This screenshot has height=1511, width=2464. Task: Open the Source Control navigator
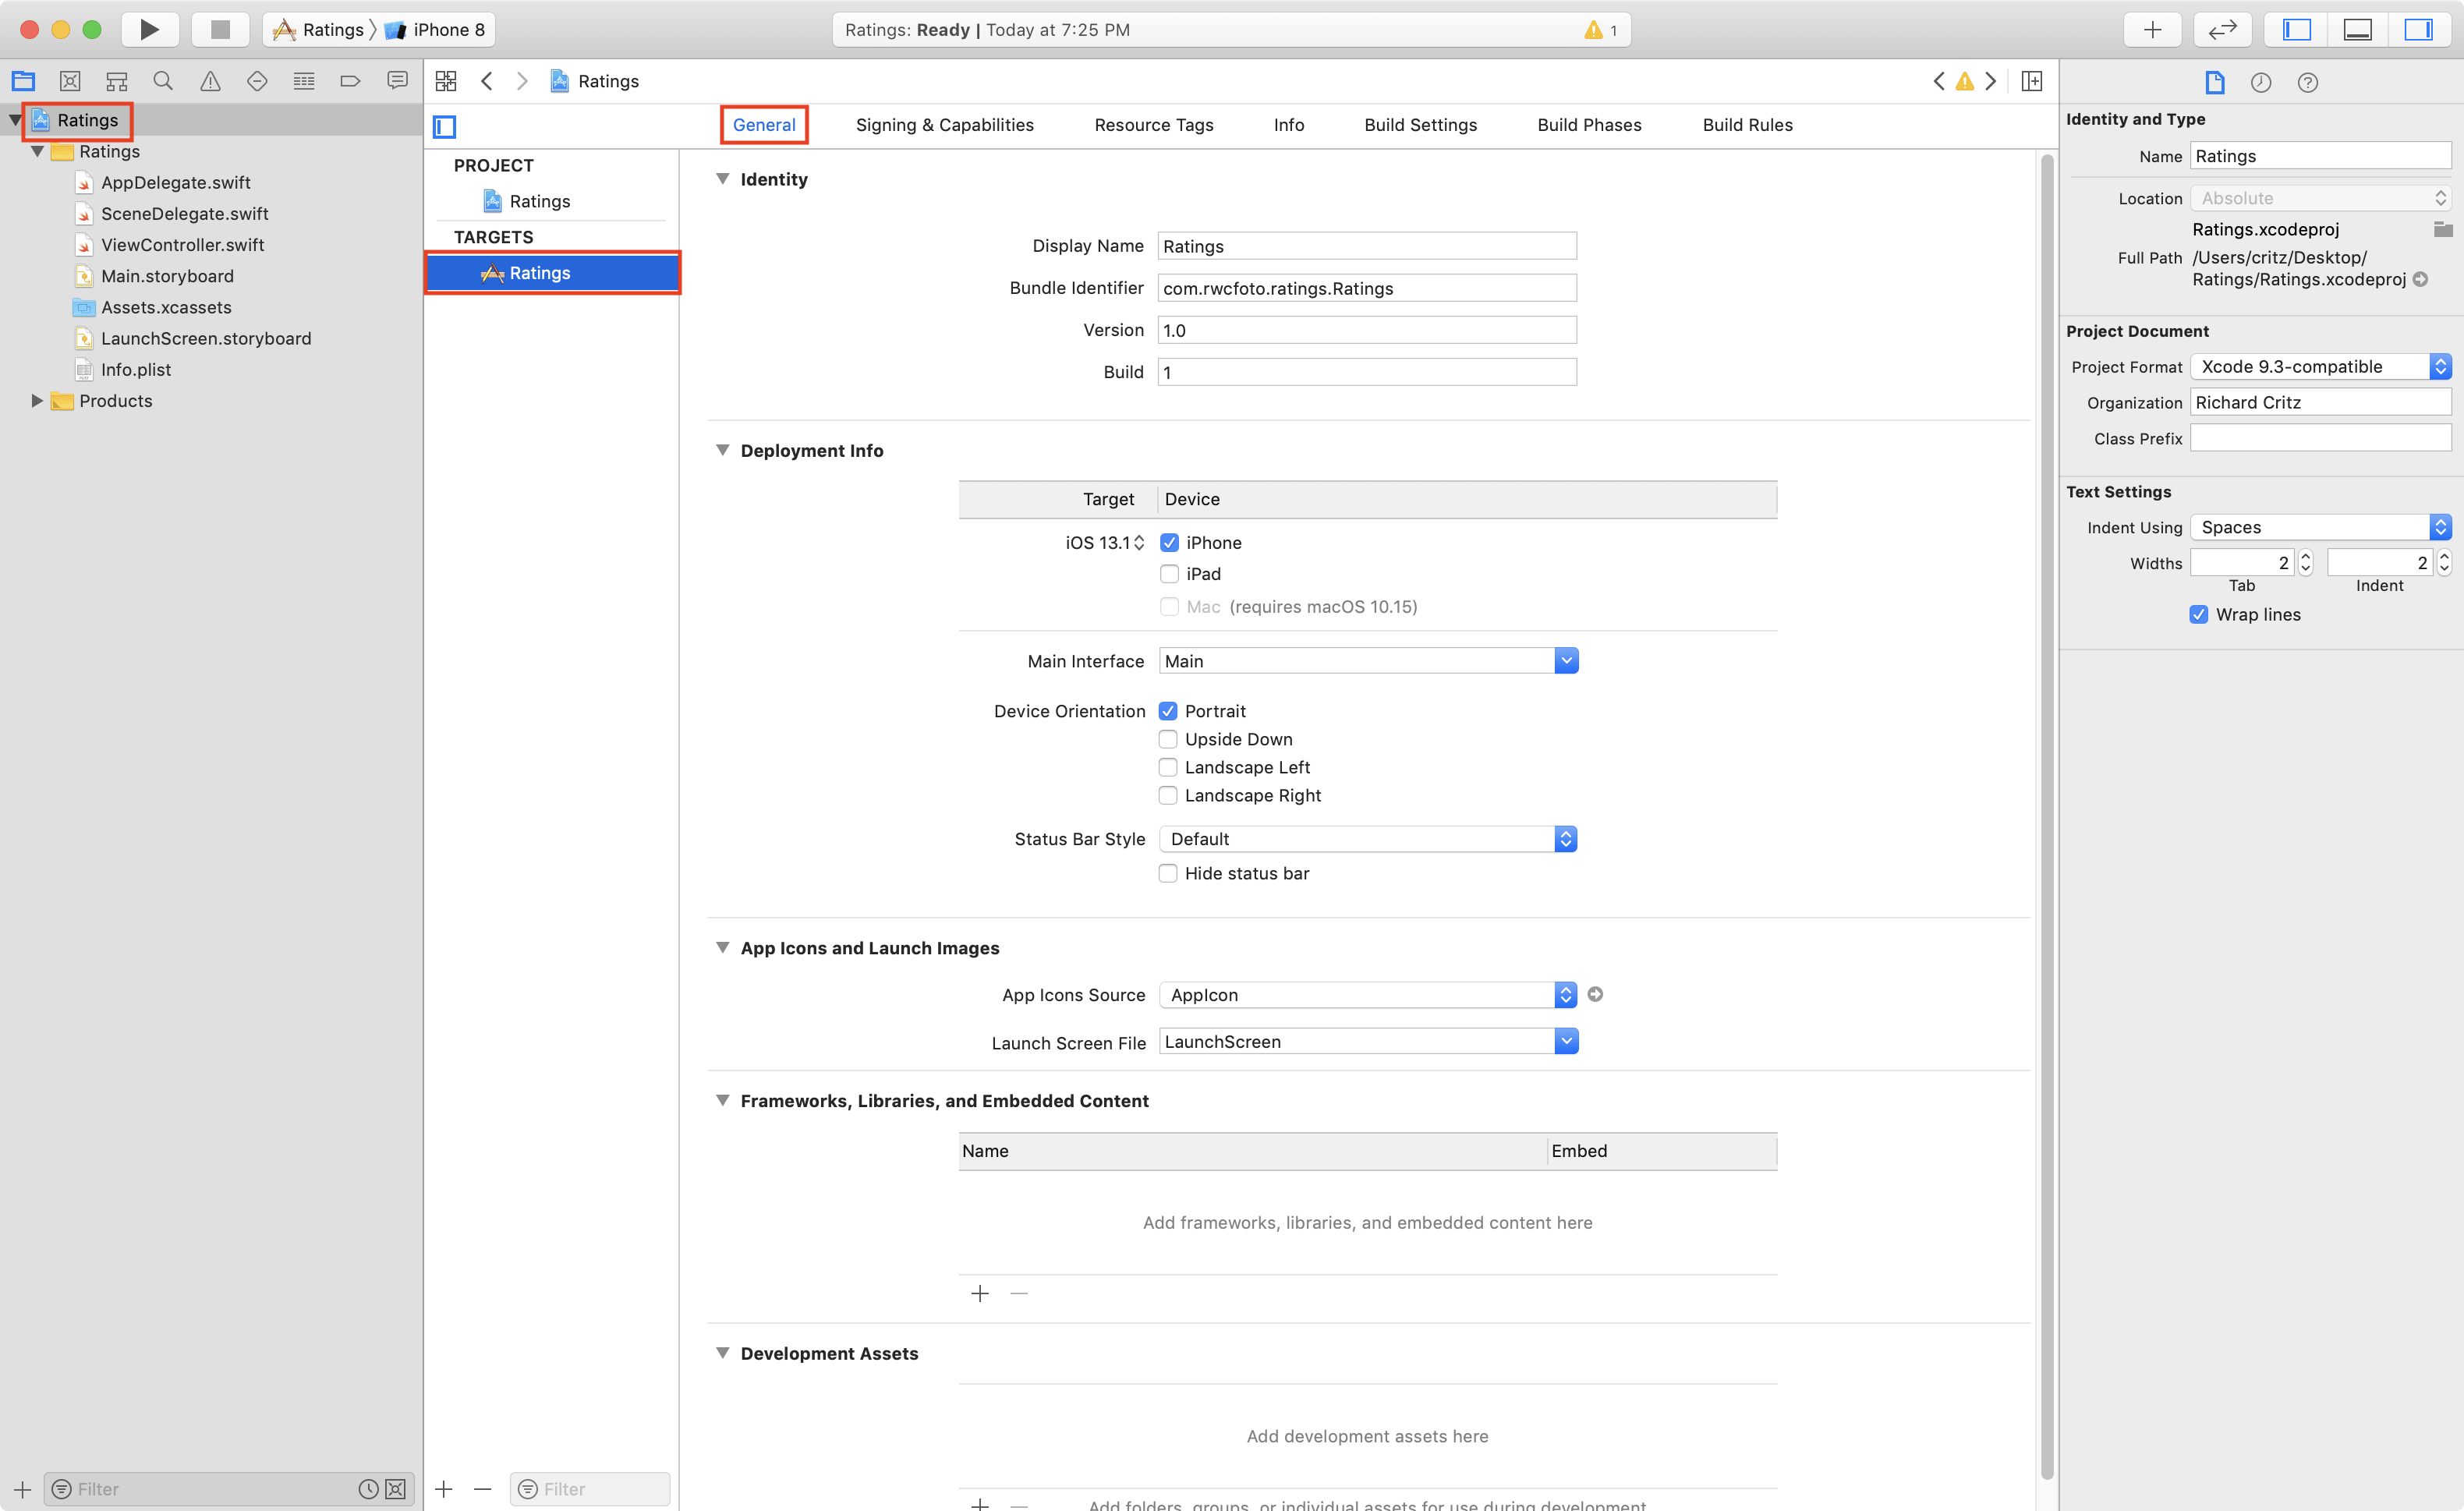(70, 81)
